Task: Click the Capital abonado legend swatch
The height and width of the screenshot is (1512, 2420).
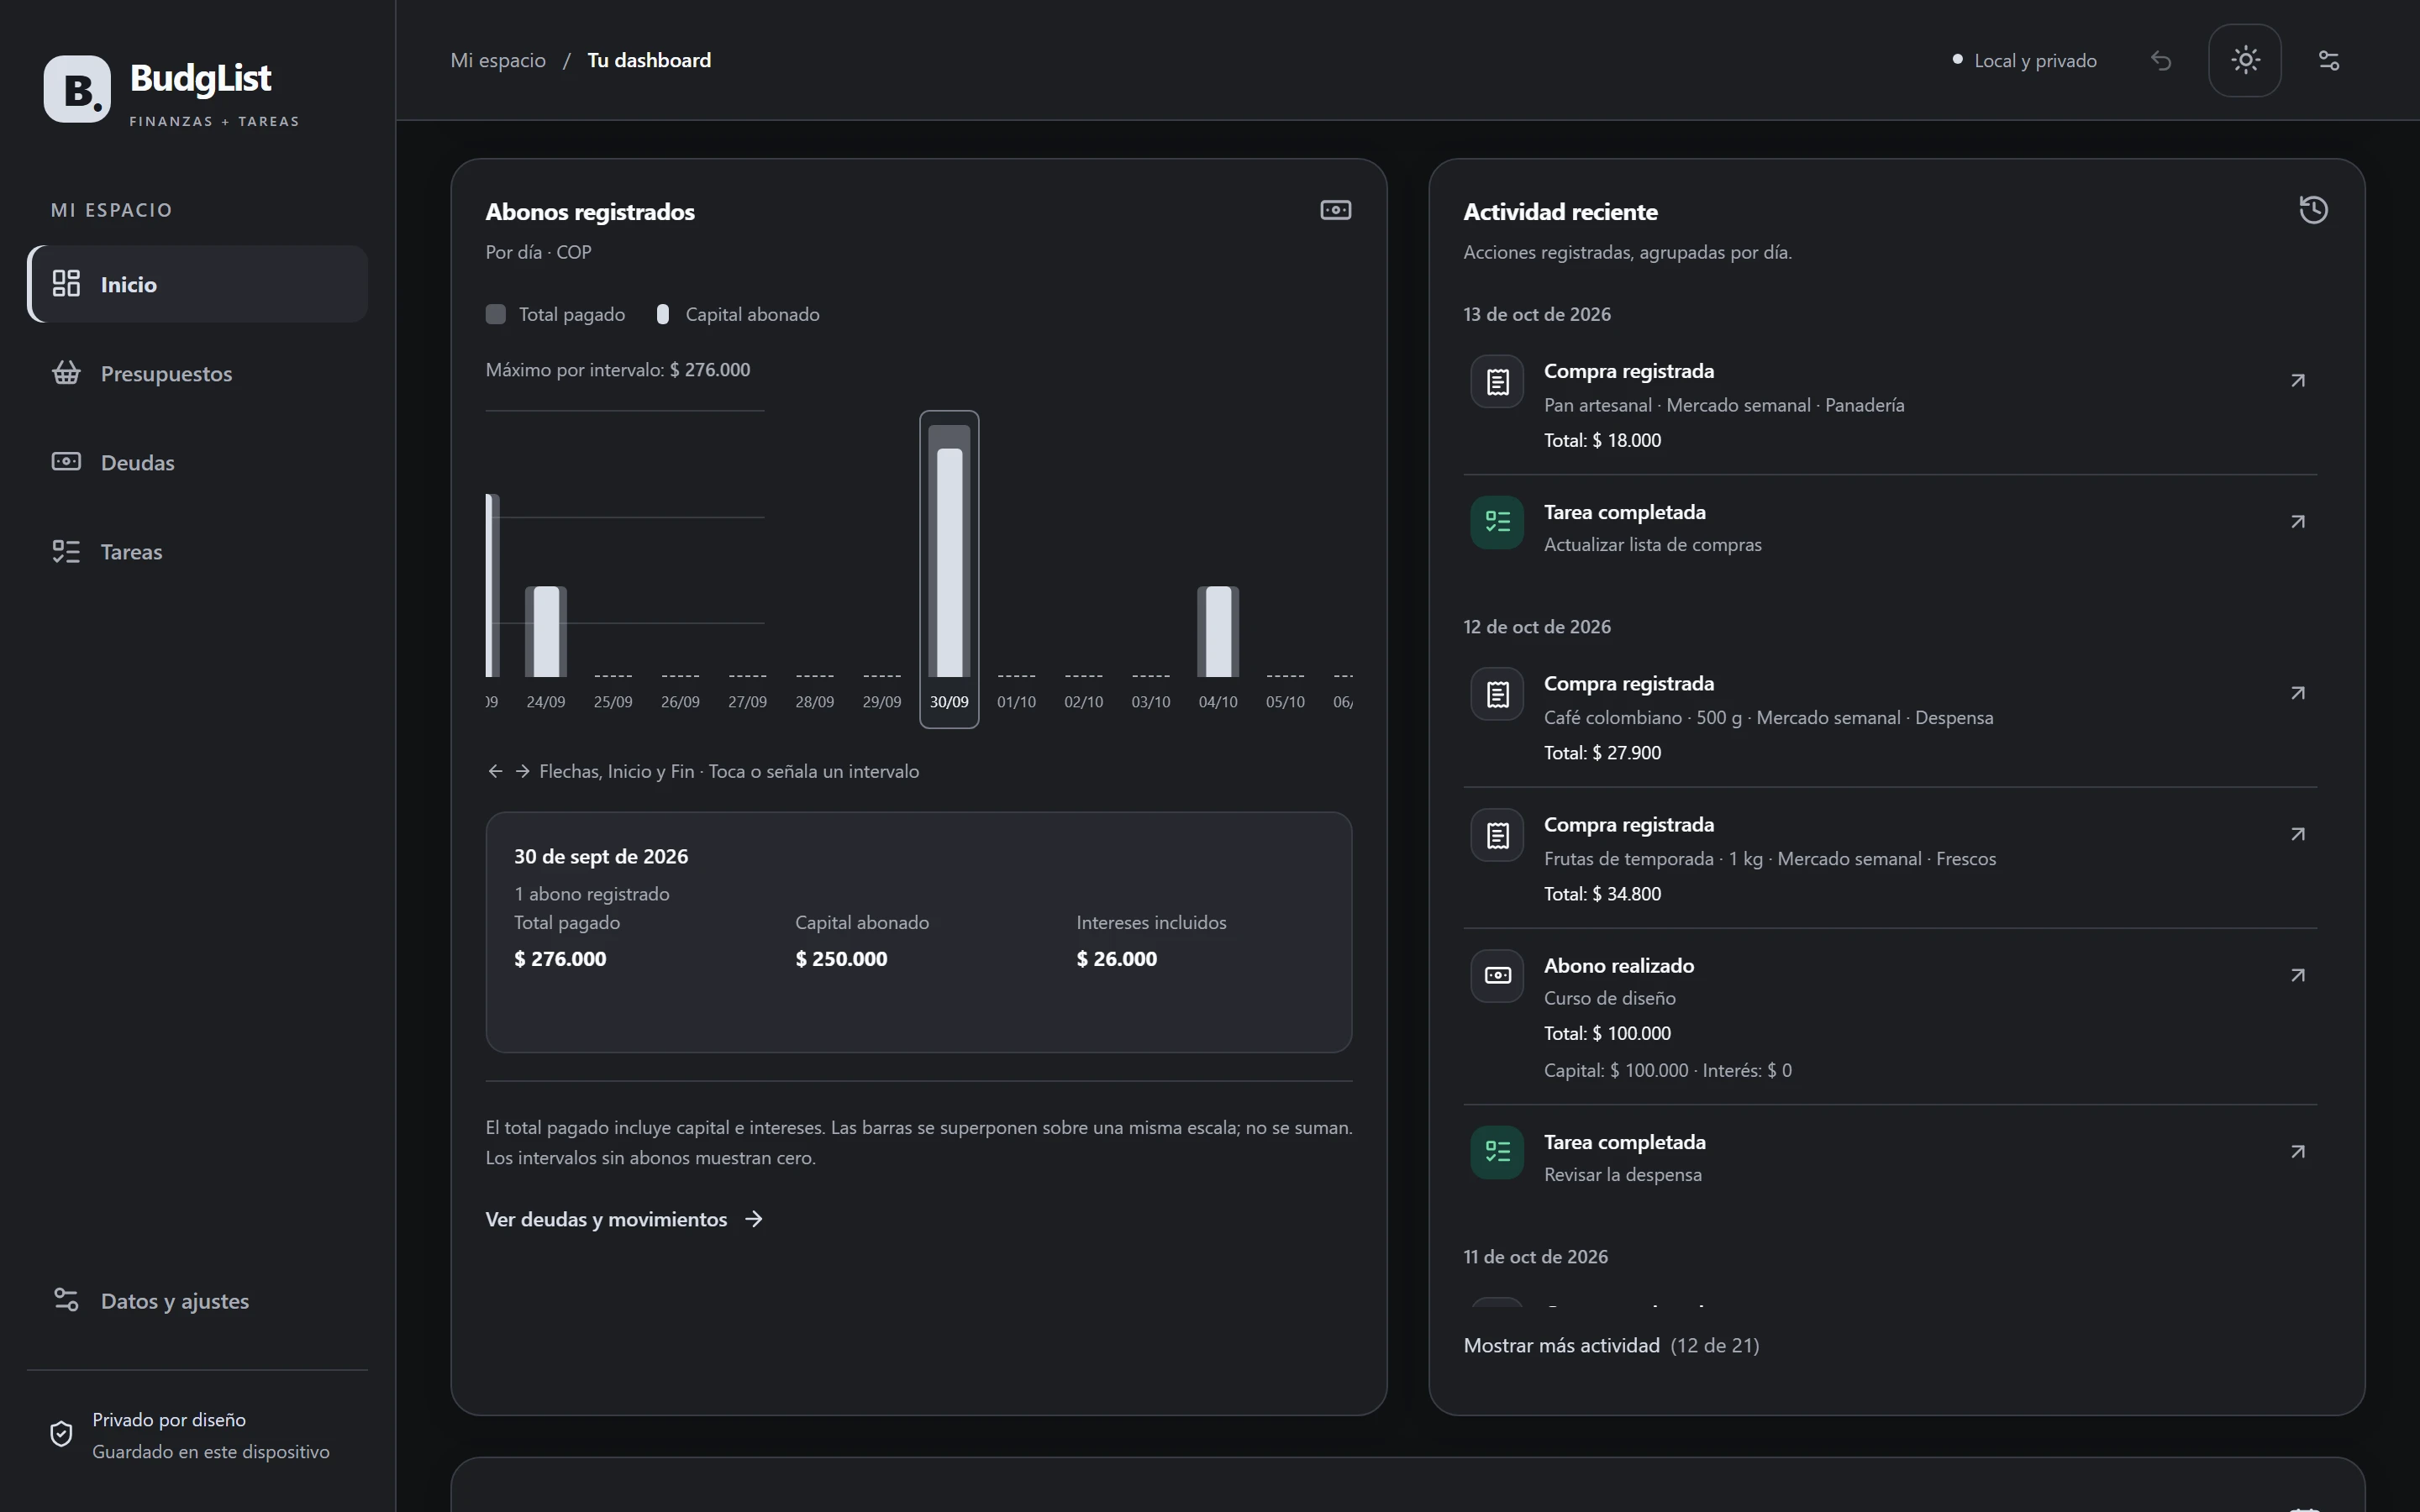Action: coord(662,314)
